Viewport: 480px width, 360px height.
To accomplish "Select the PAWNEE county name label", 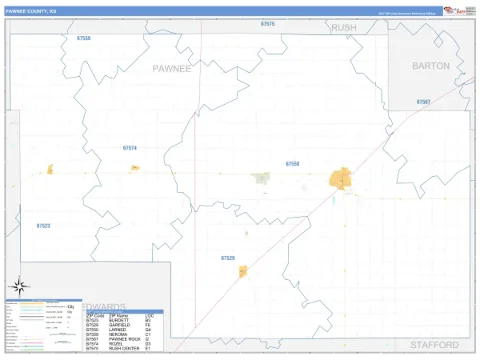I will coord(172,69).
